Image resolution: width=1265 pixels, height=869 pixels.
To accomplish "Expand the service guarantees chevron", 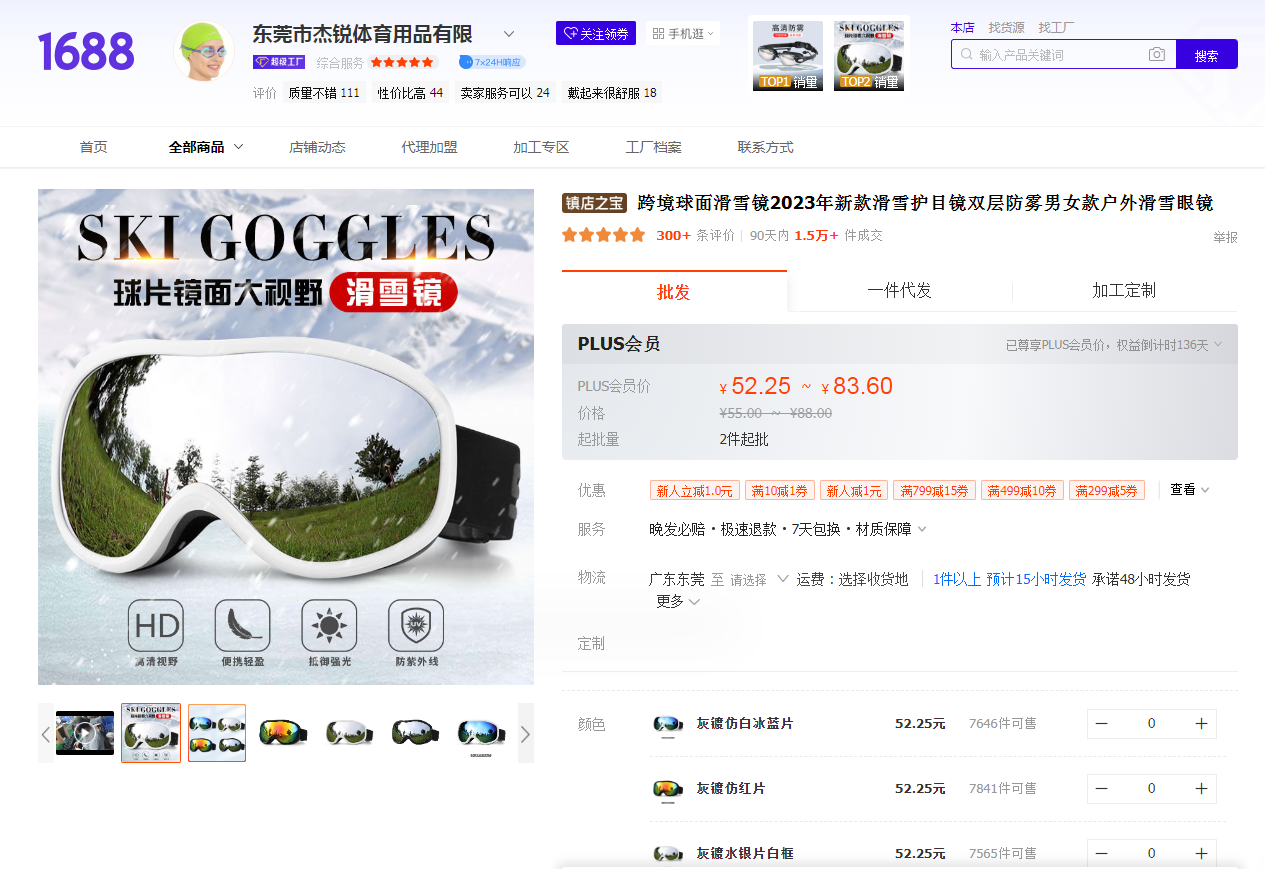I will pyautogui.click(x=922, y=529).
